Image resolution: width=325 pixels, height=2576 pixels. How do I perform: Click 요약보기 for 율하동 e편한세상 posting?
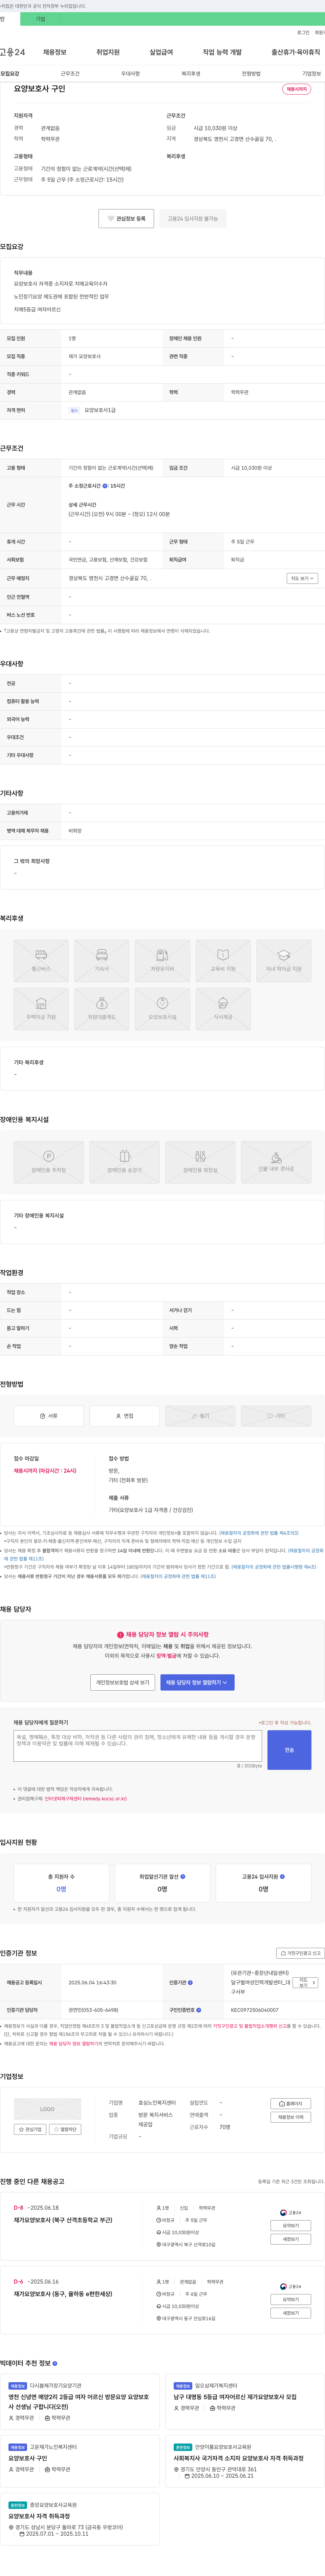(290, 2300)
